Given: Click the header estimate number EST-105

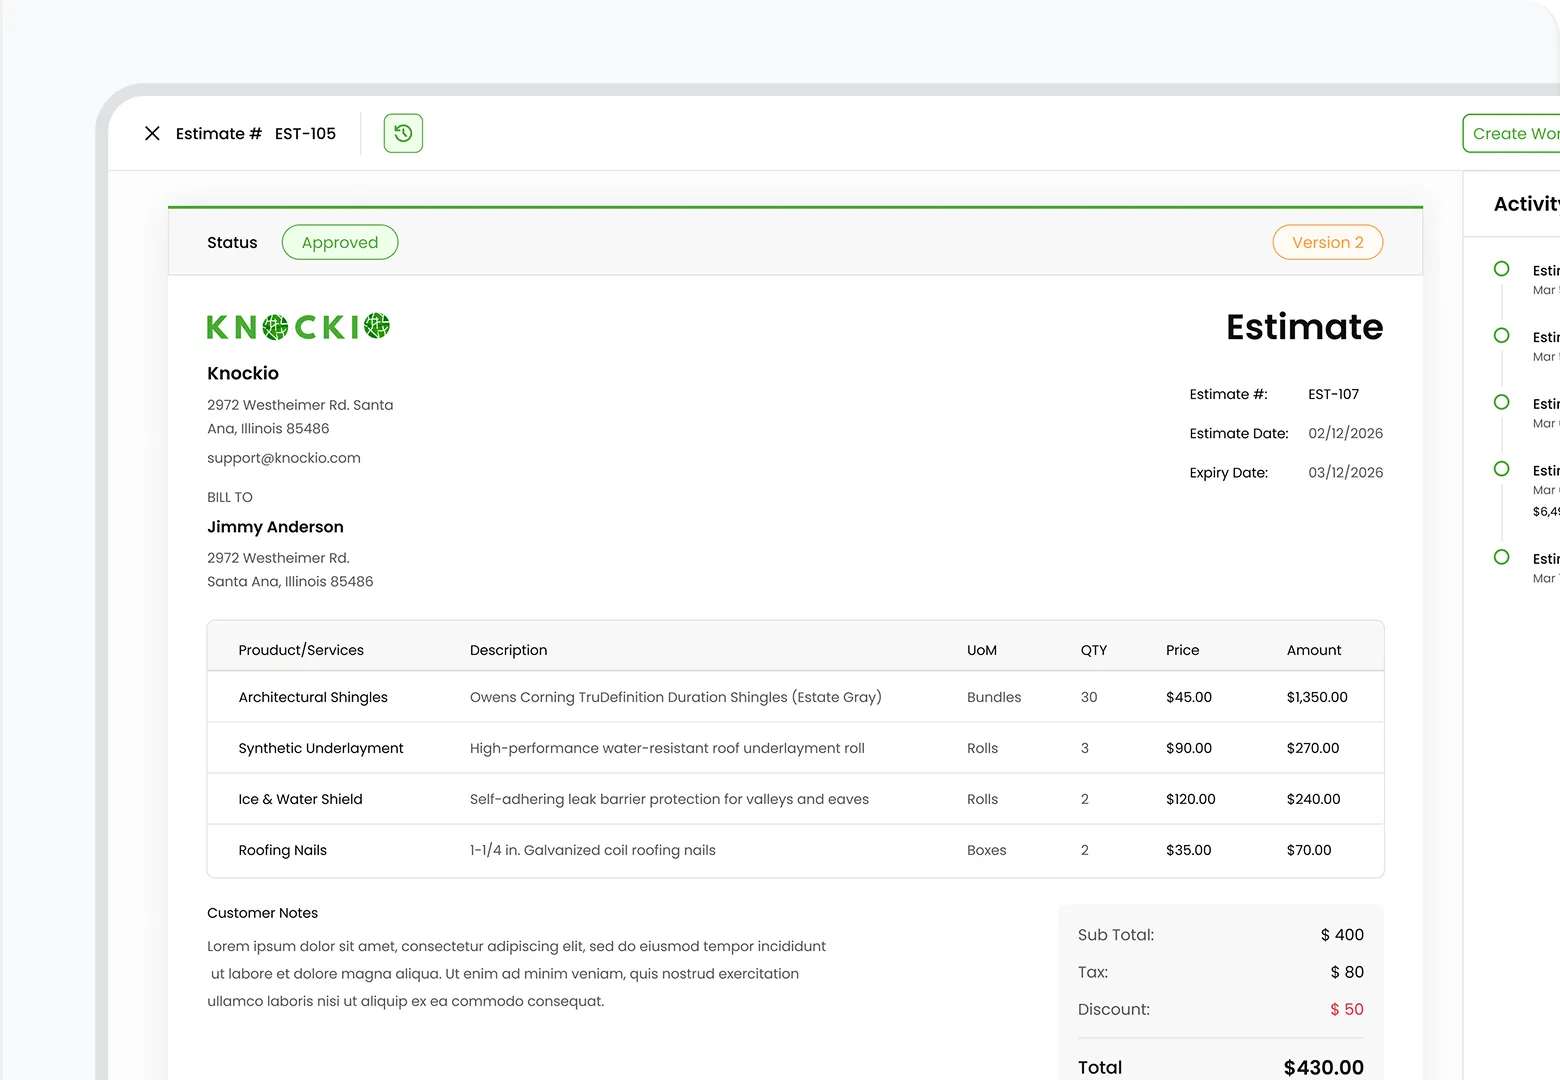Looking at the screenshot, I should pyautogui.click(x=305, y=133).
